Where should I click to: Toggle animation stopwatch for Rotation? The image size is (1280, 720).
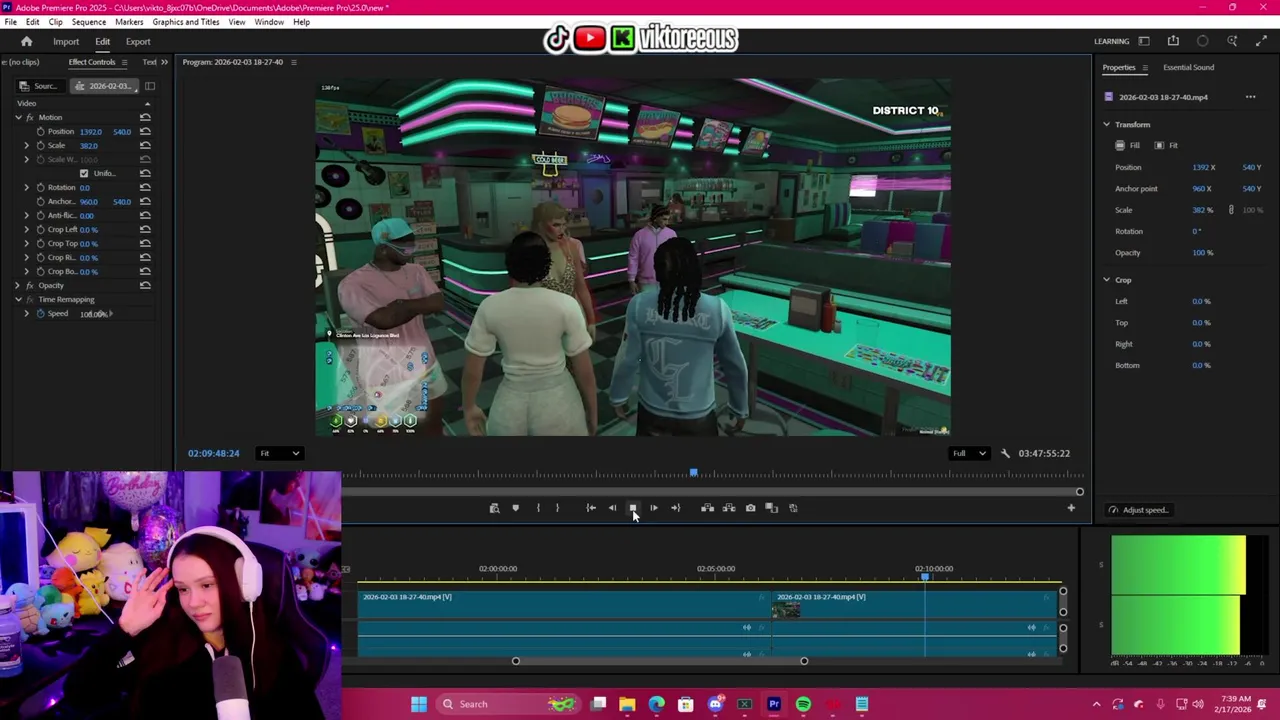coord(41,187)
